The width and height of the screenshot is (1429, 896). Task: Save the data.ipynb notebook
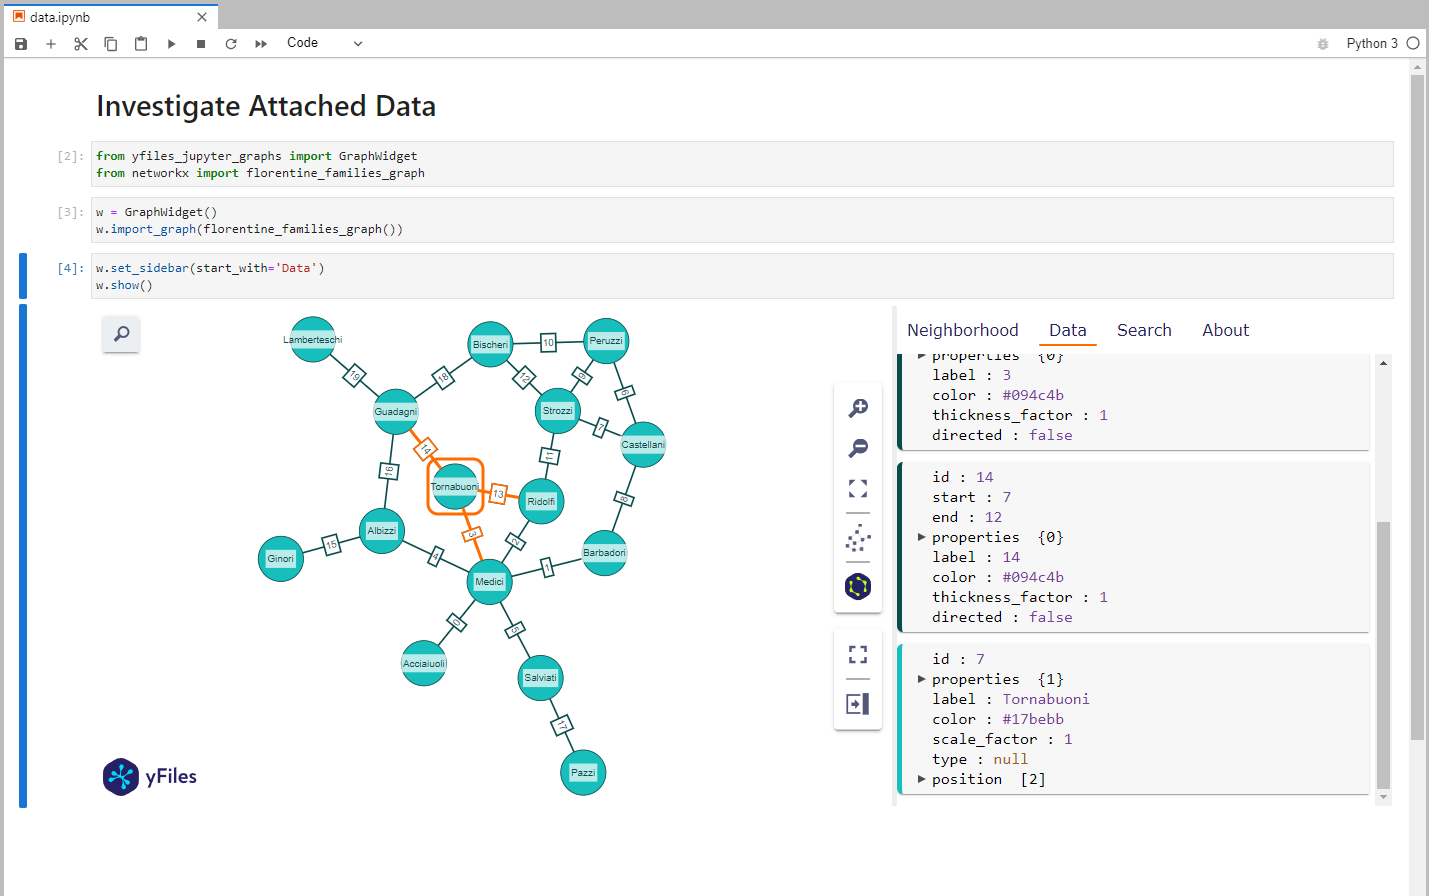click(20, 43)
